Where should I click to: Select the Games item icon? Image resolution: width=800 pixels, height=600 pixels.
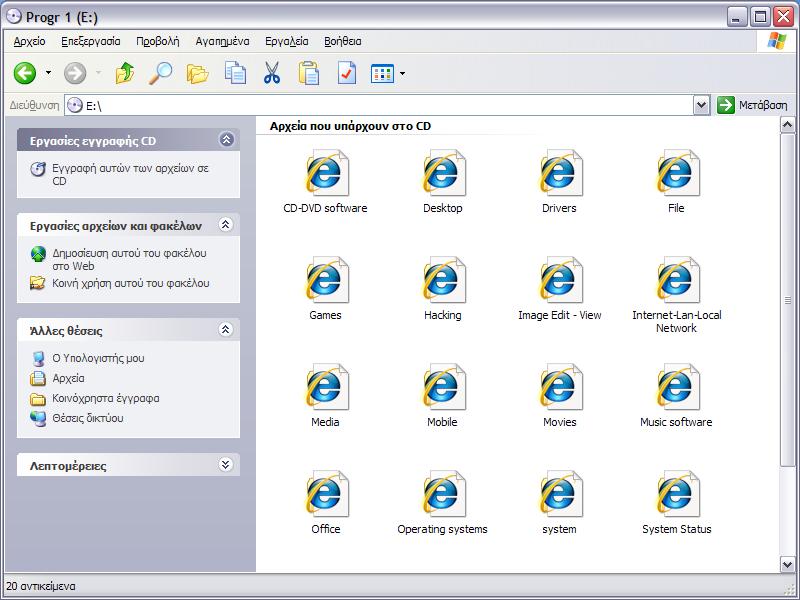point(326,280)
